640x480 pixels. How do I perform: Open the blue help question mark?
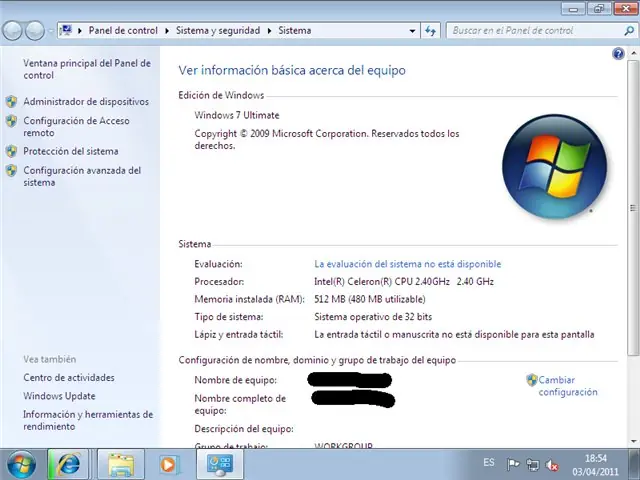point(618,53)
